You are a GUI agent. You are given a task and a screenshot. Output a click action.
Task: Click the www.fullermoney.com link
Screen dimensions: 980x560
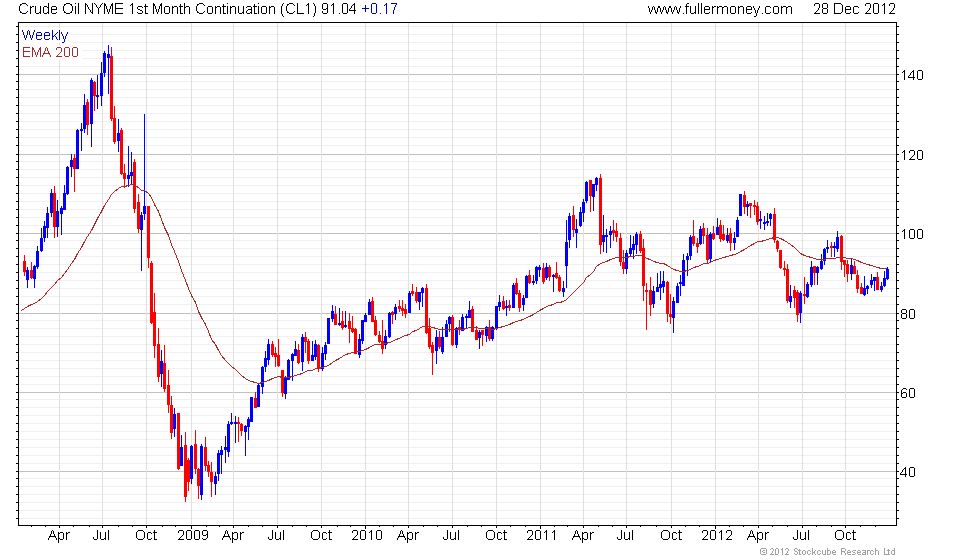(x=719, y=9)
